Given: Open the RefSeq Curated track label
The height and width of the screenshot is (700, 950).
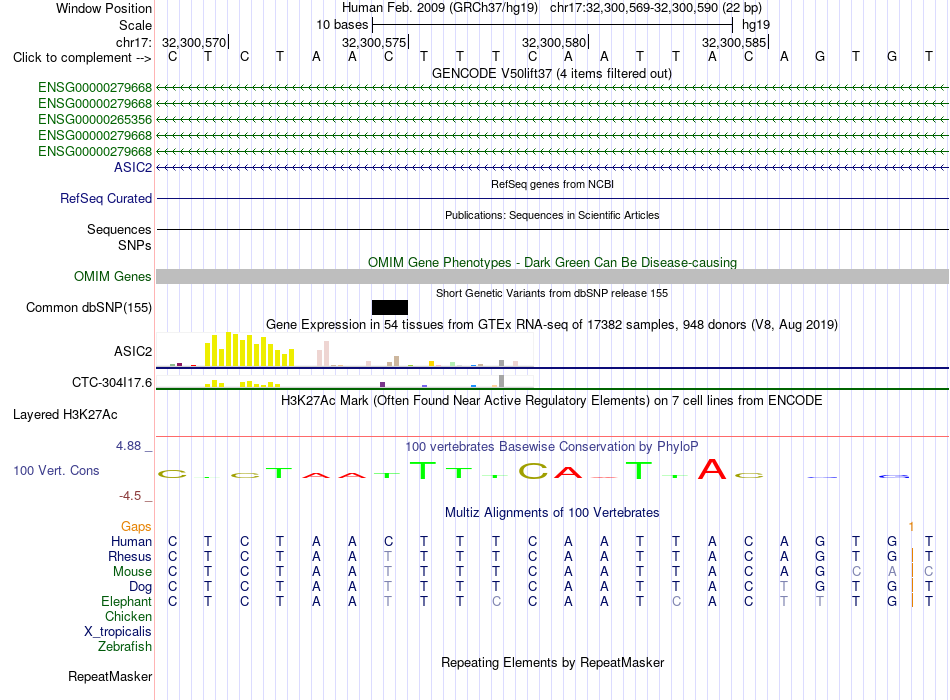Looking at the screenshot, I should (106, 198).
